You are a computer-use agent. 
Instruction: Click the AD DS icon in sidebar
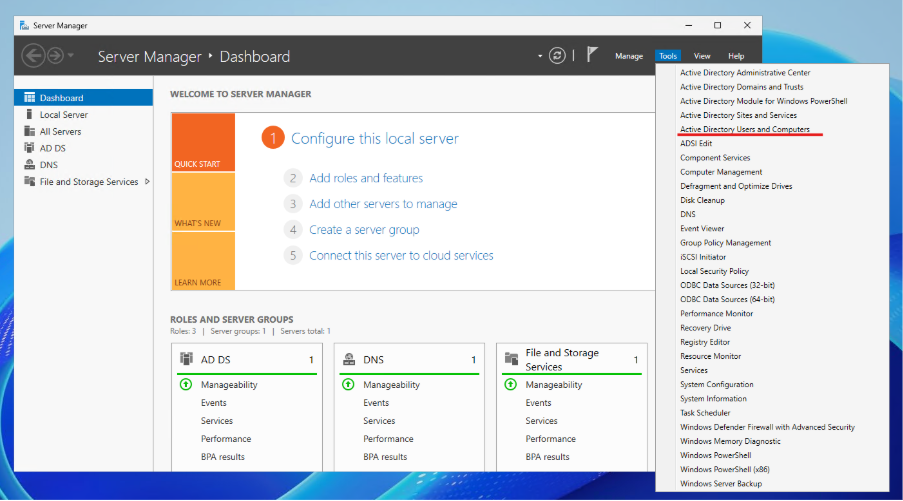tap(30, 148)
